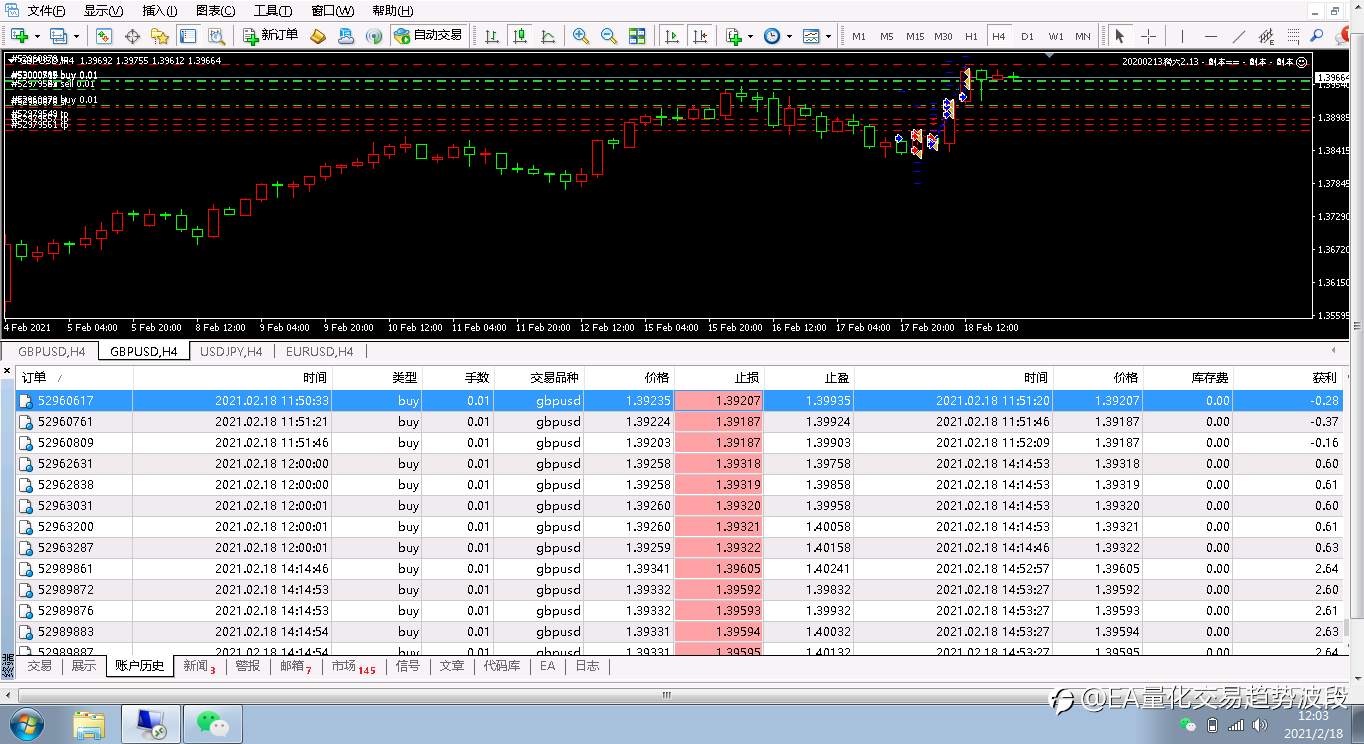This screenshot has width=1364, height=744.
Task: Select the M1 timeframe
Action: click(859, 36)
